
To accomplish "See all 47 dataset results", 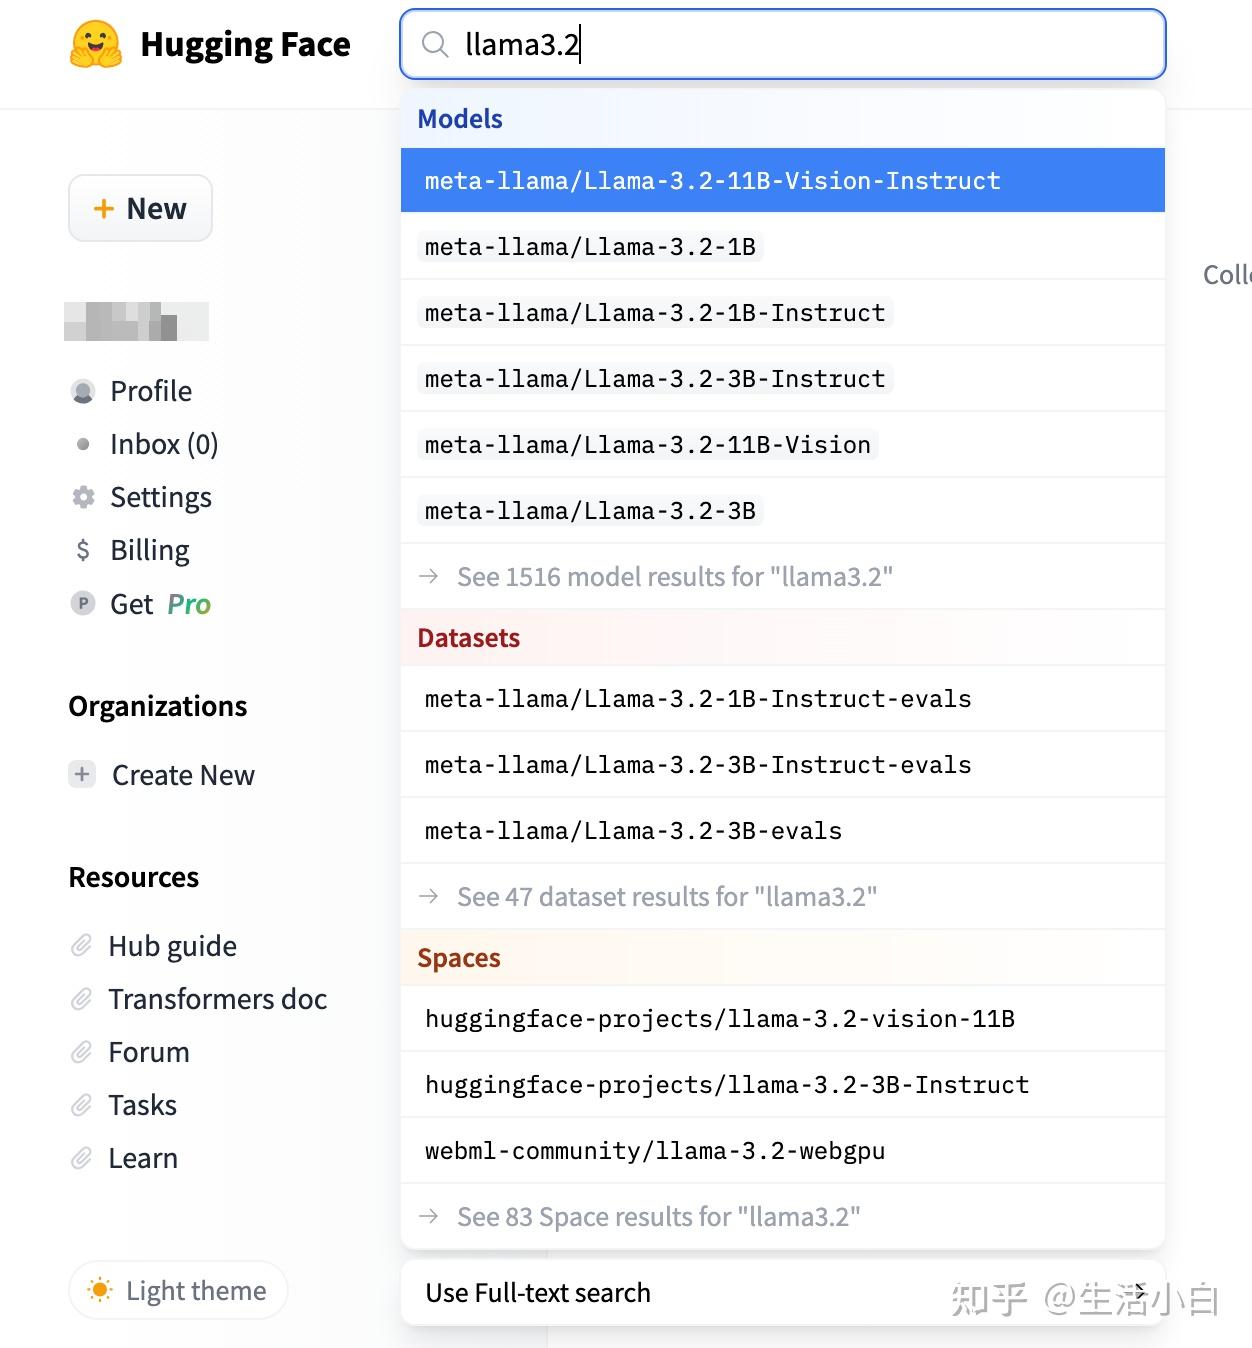I will 666,896.
